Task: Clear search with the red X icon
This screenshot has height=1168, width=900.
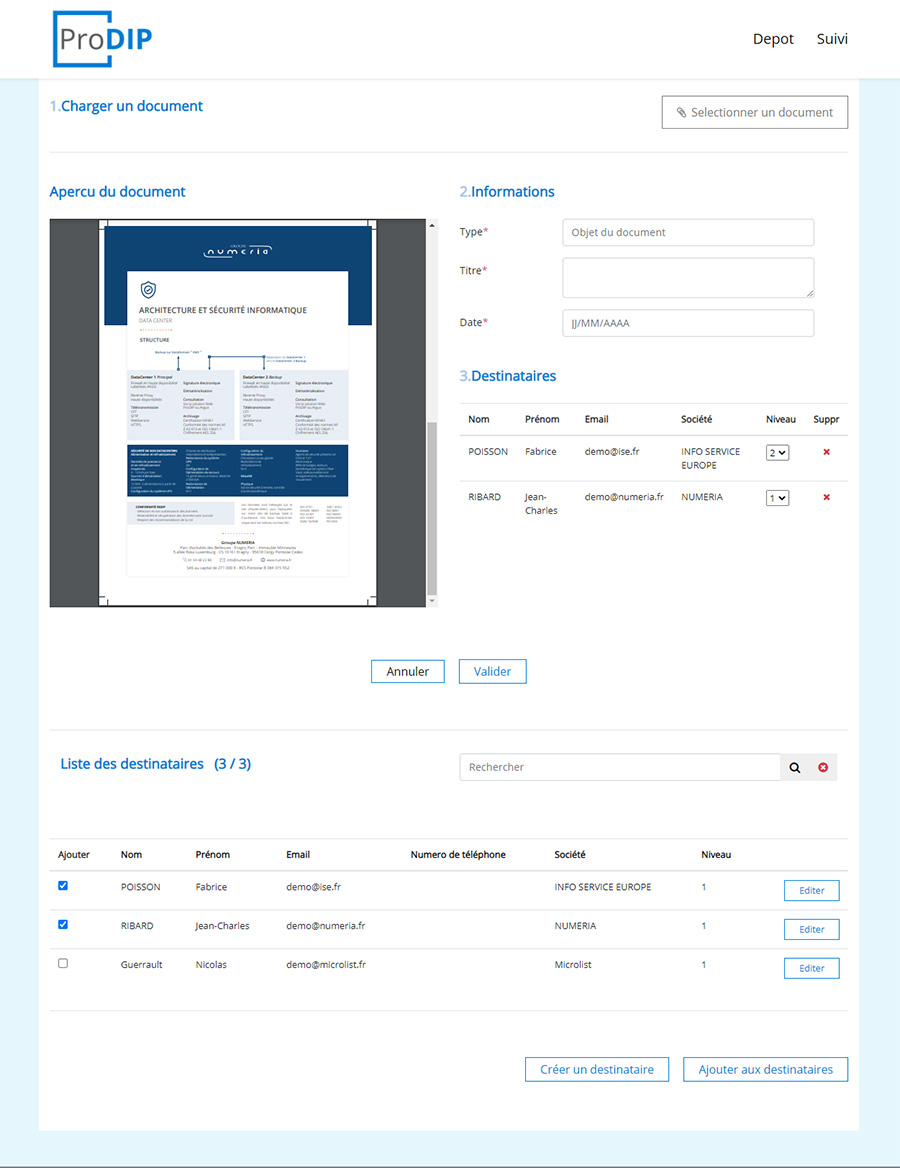Action: coord(823,767)
